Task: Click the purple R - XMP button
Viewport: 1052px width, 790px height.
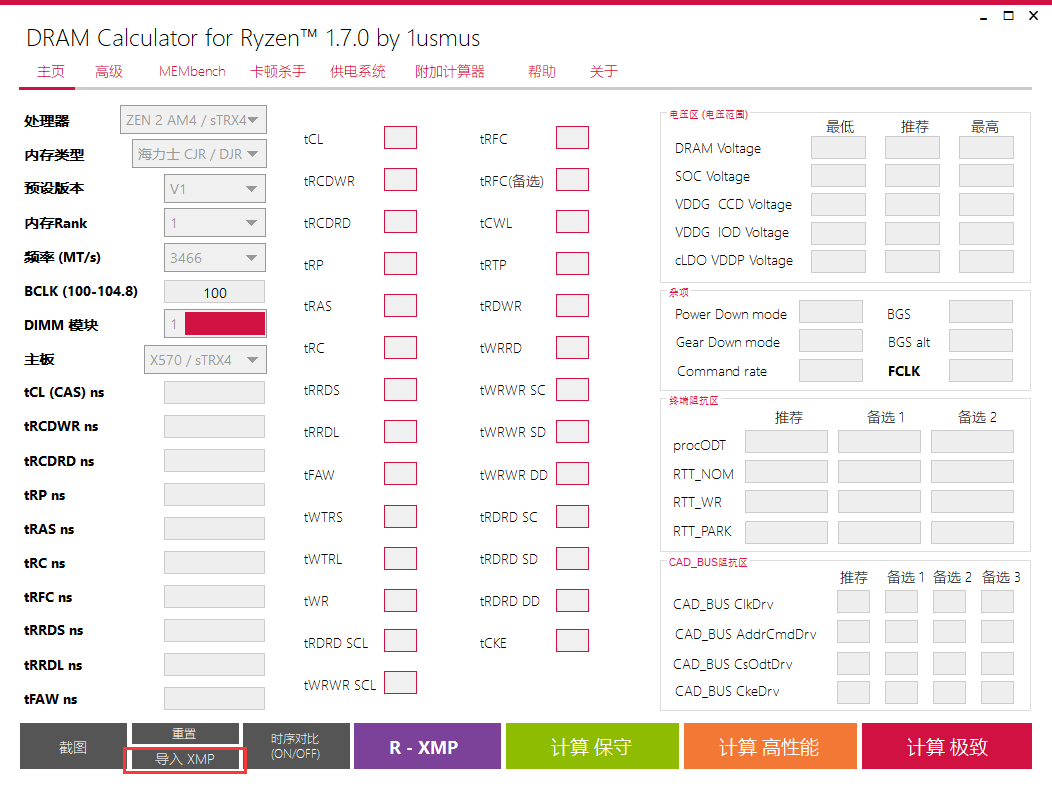Action: 427,746
